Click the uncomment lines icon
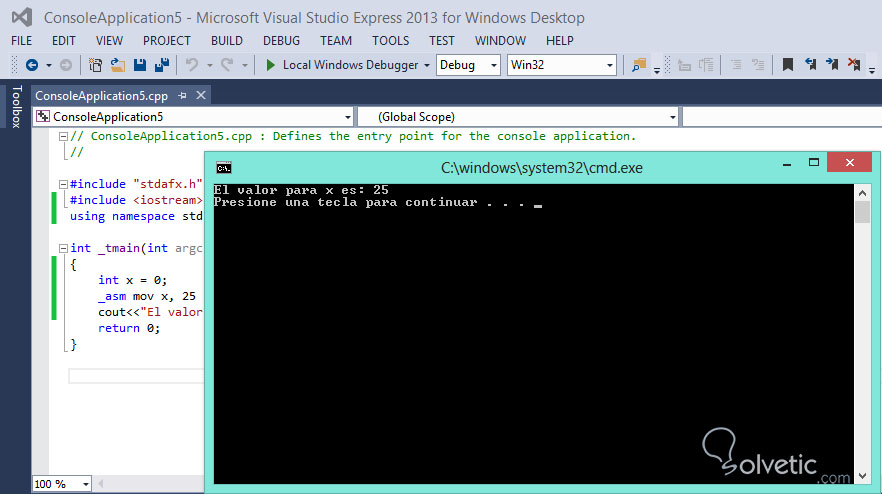 click(758, 65)
